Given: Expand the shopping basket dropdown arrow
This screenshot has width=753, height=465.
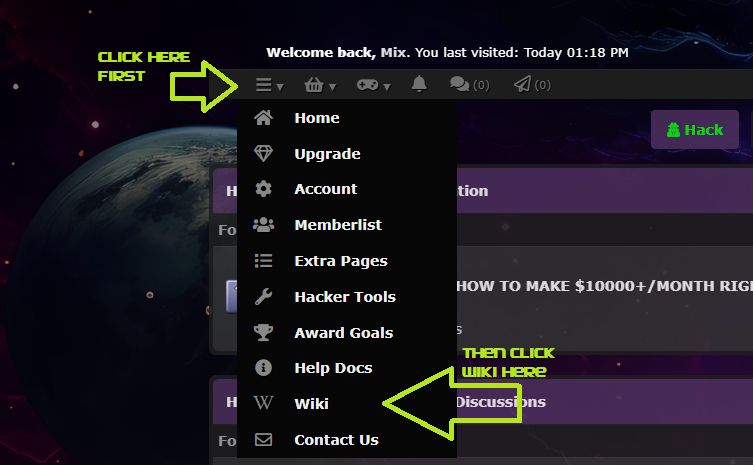Looking at the screenshot, I should (x=332, y=87).
